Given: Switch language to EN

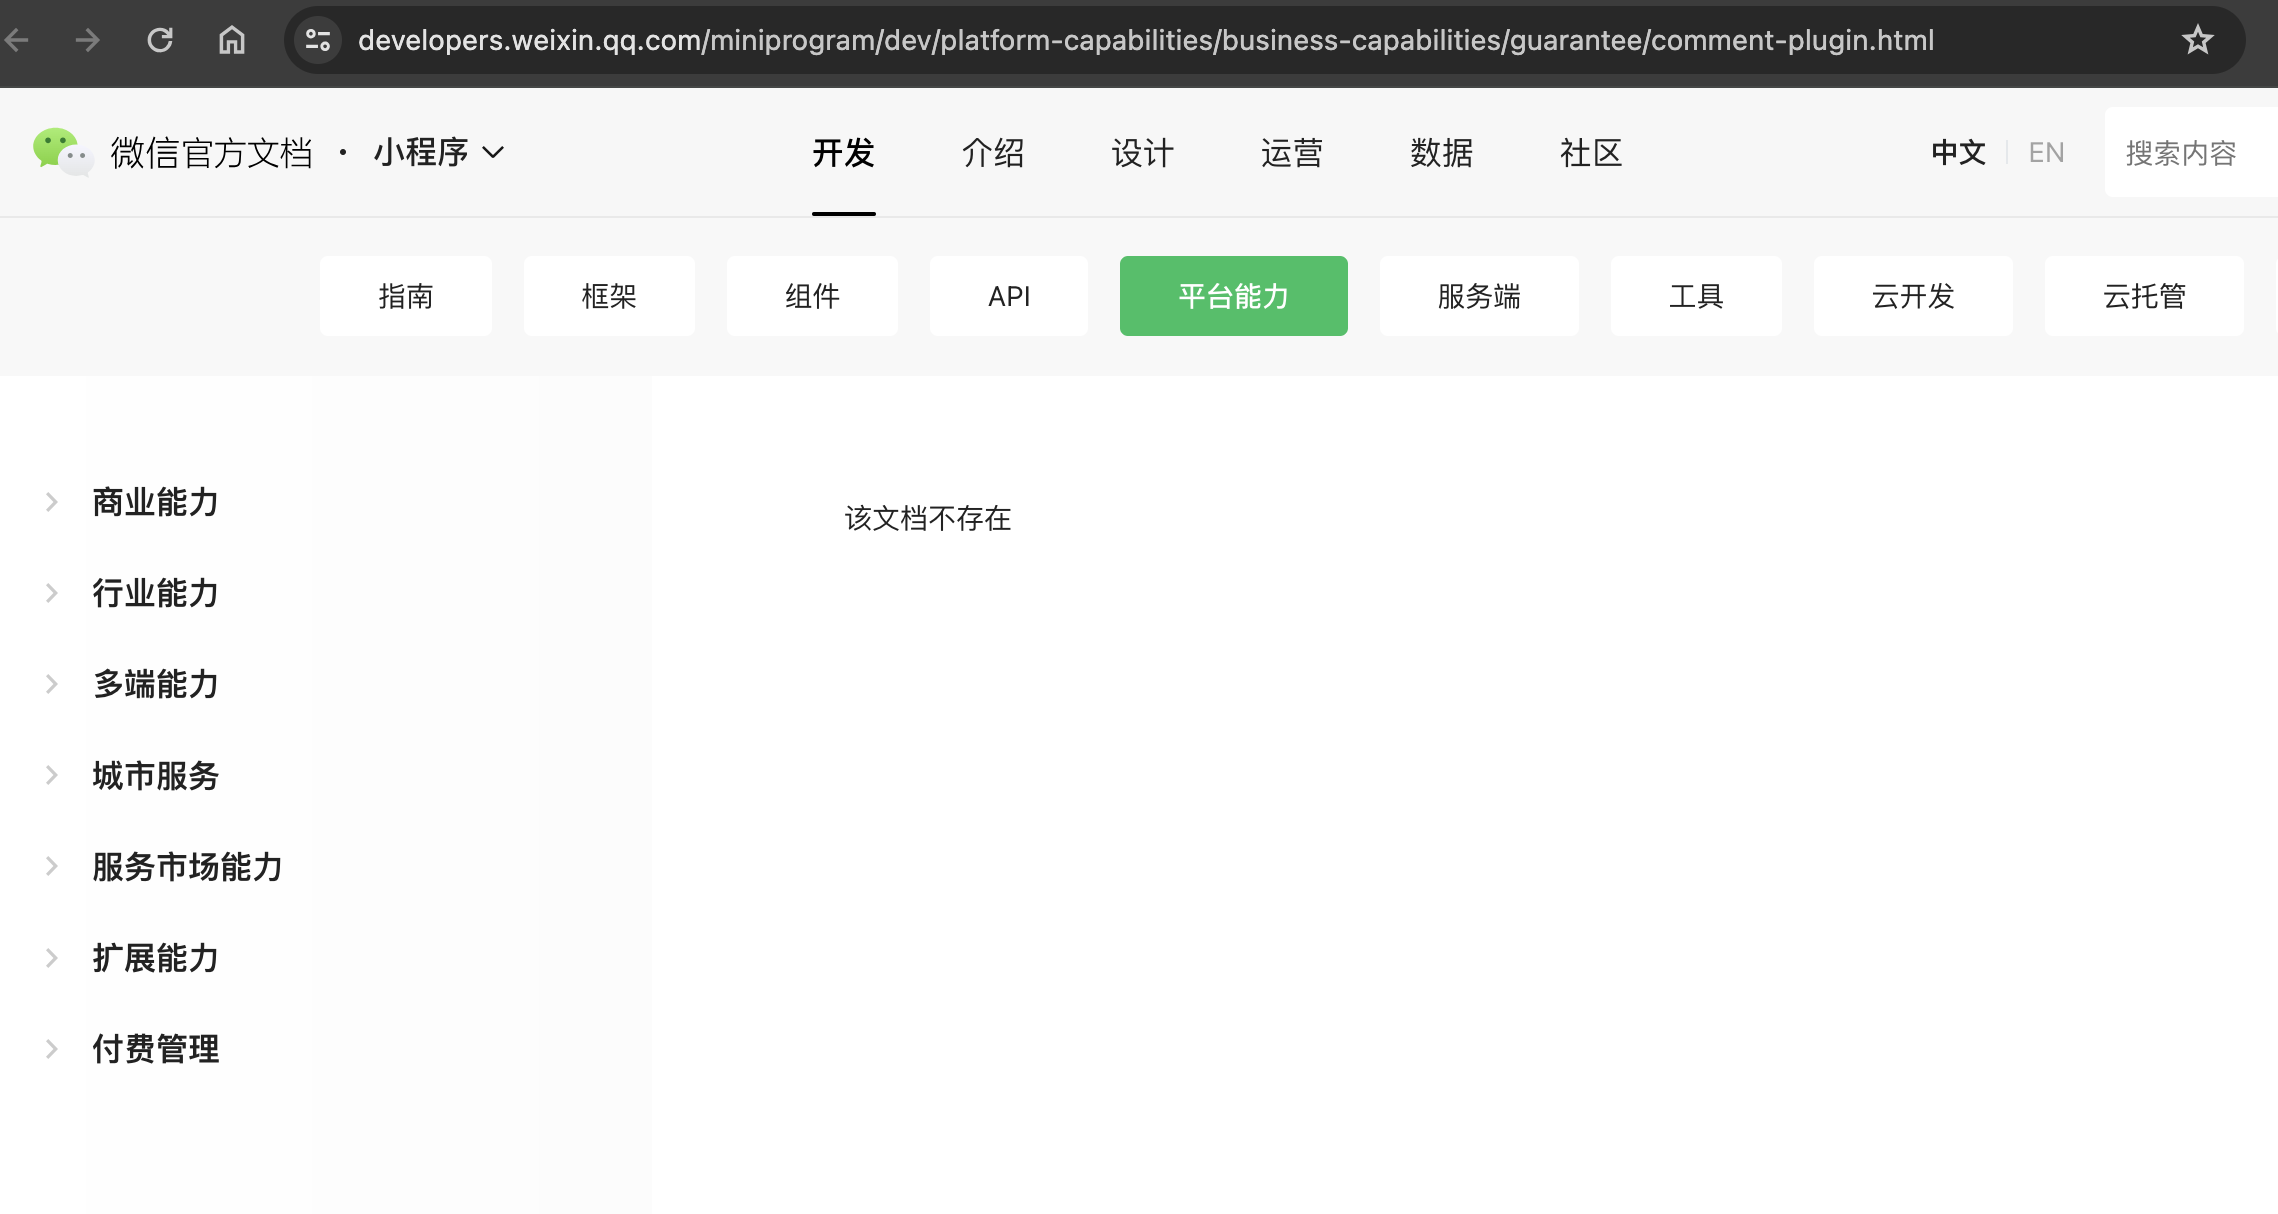Looking at the screenshot, I should [2045, 152].
